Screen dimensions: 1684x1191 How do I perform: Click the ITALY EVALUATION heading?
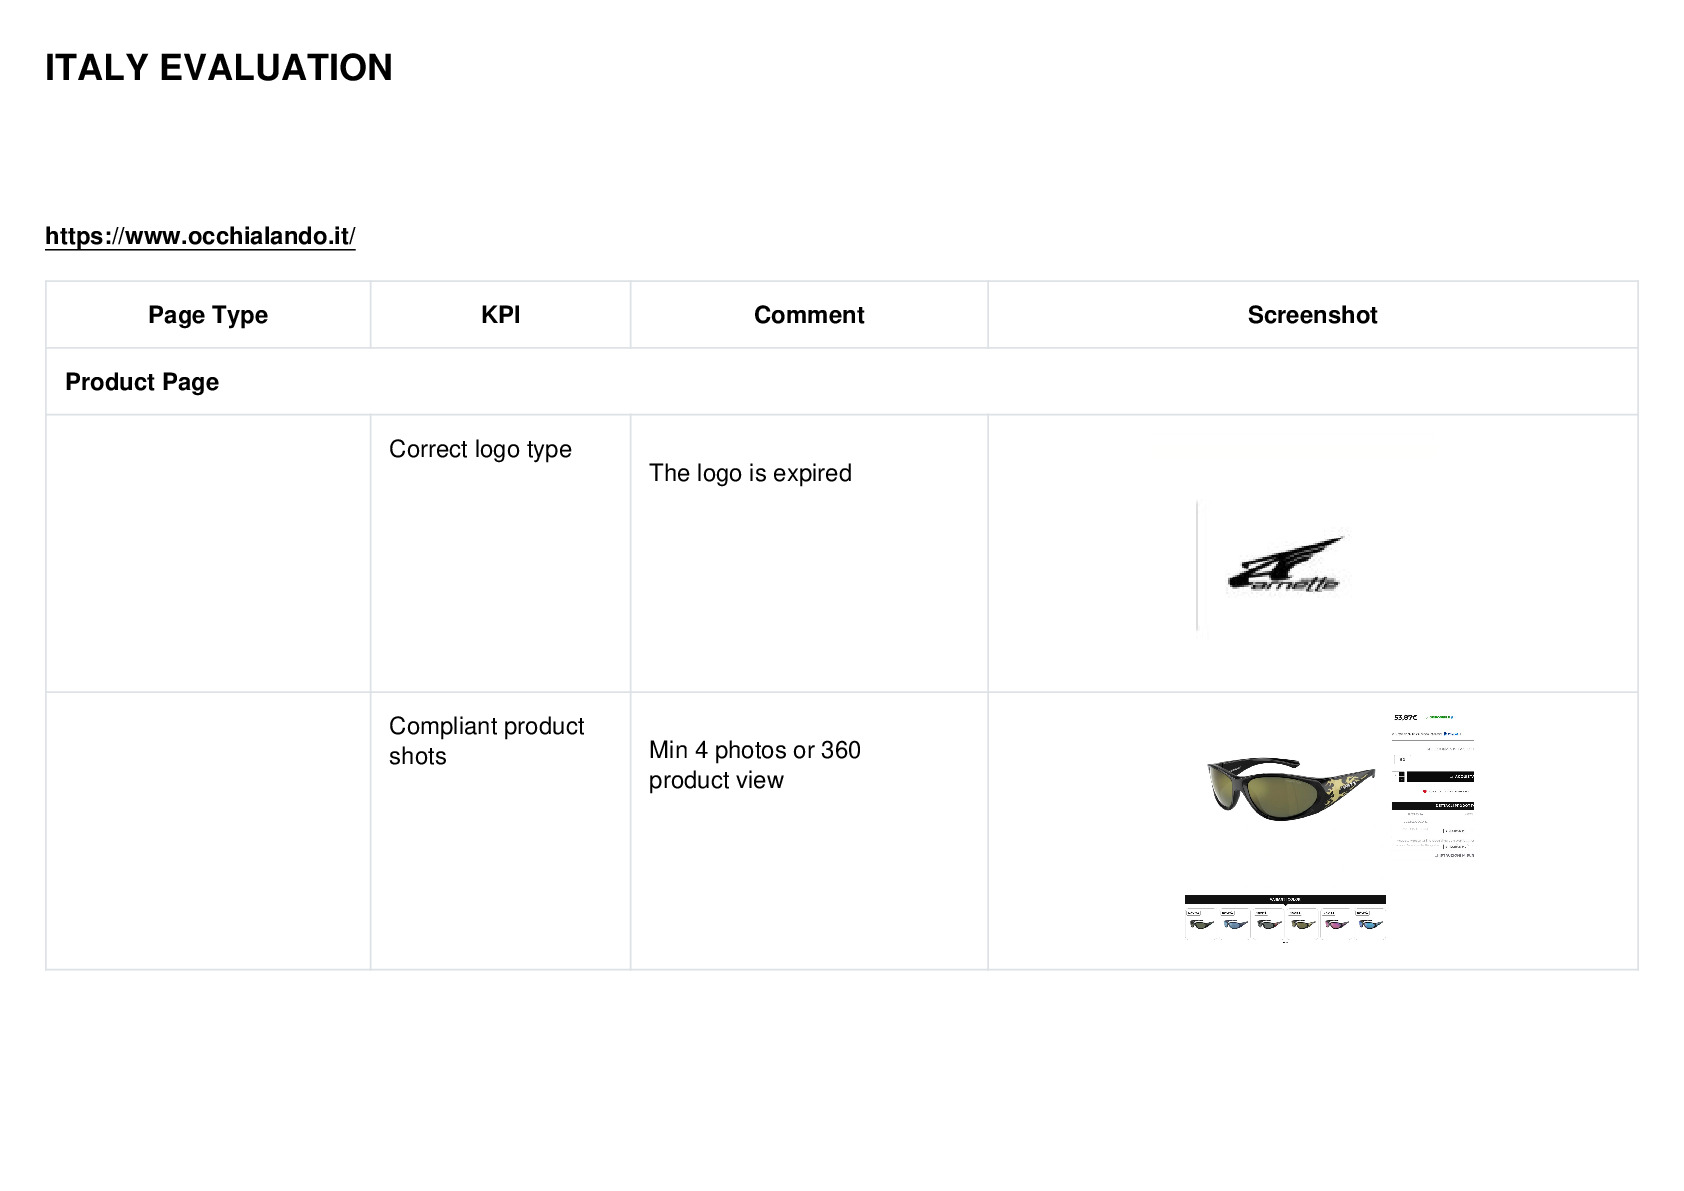(x=219, y=68)
